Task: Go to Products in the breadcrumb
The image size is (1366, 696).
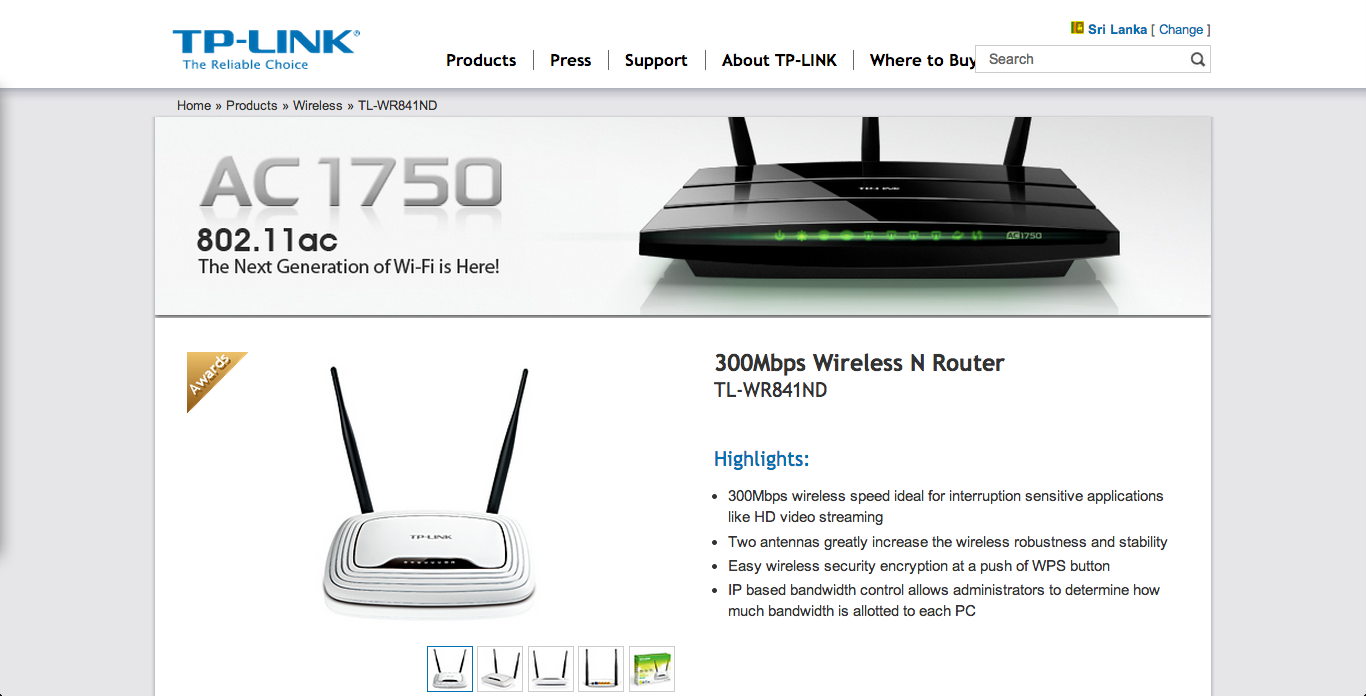Action: click(252, 105)
